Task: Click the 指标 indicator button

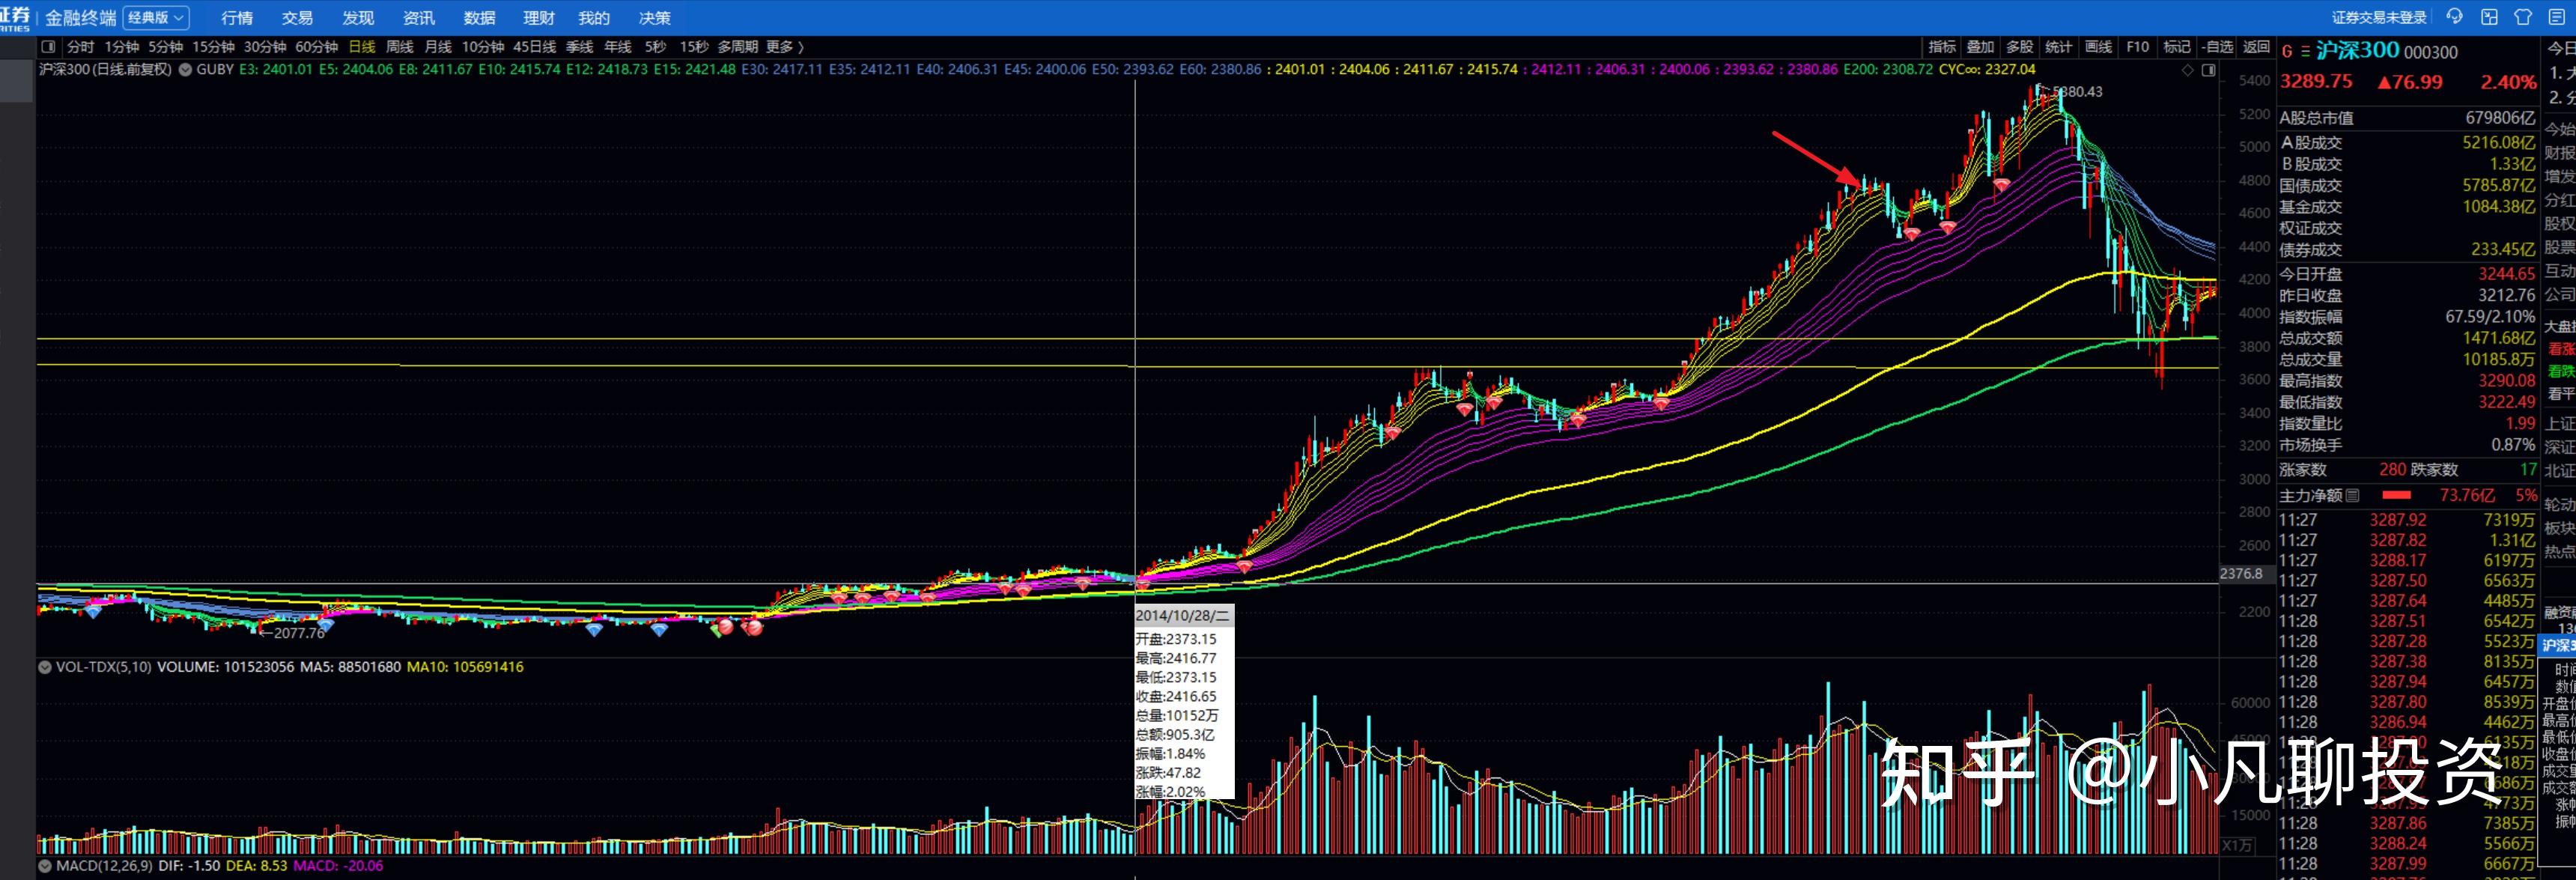Action: (x=1942, y=47)
